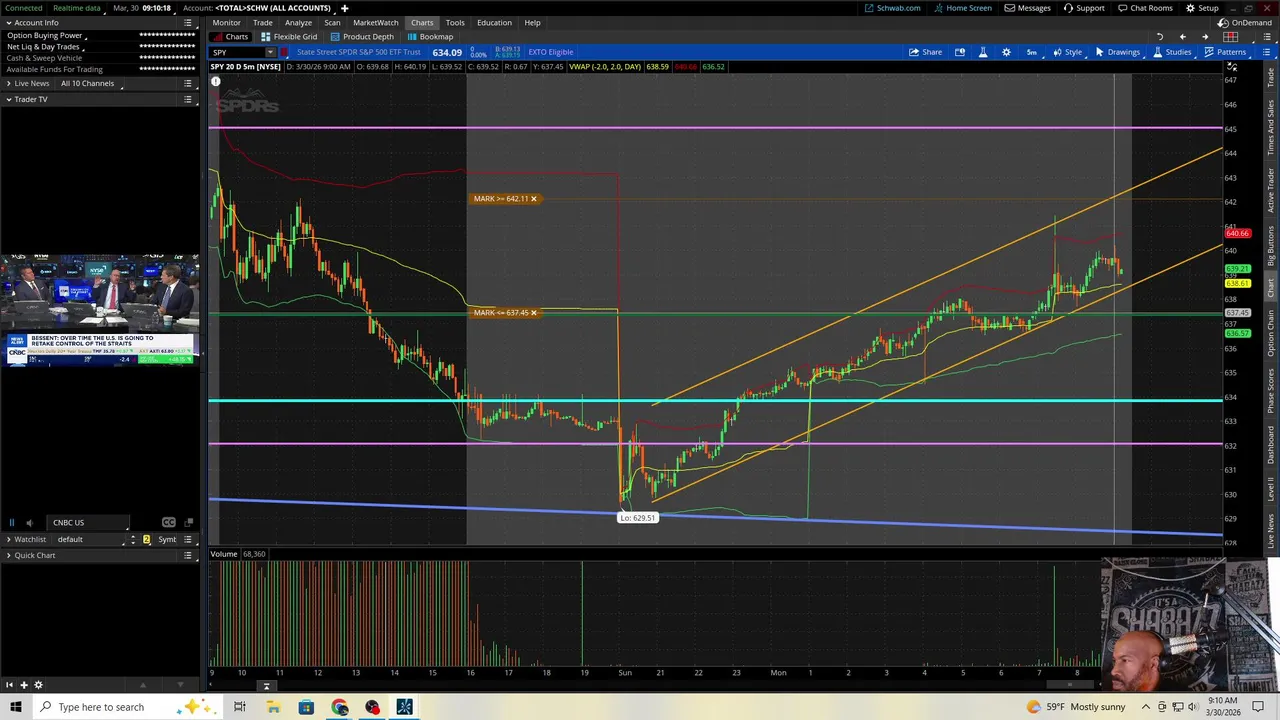Screen dimensions: 1280x720
Task: Click the SPY symbol input field
Action: pyautogui.click(x=237, y=52)
